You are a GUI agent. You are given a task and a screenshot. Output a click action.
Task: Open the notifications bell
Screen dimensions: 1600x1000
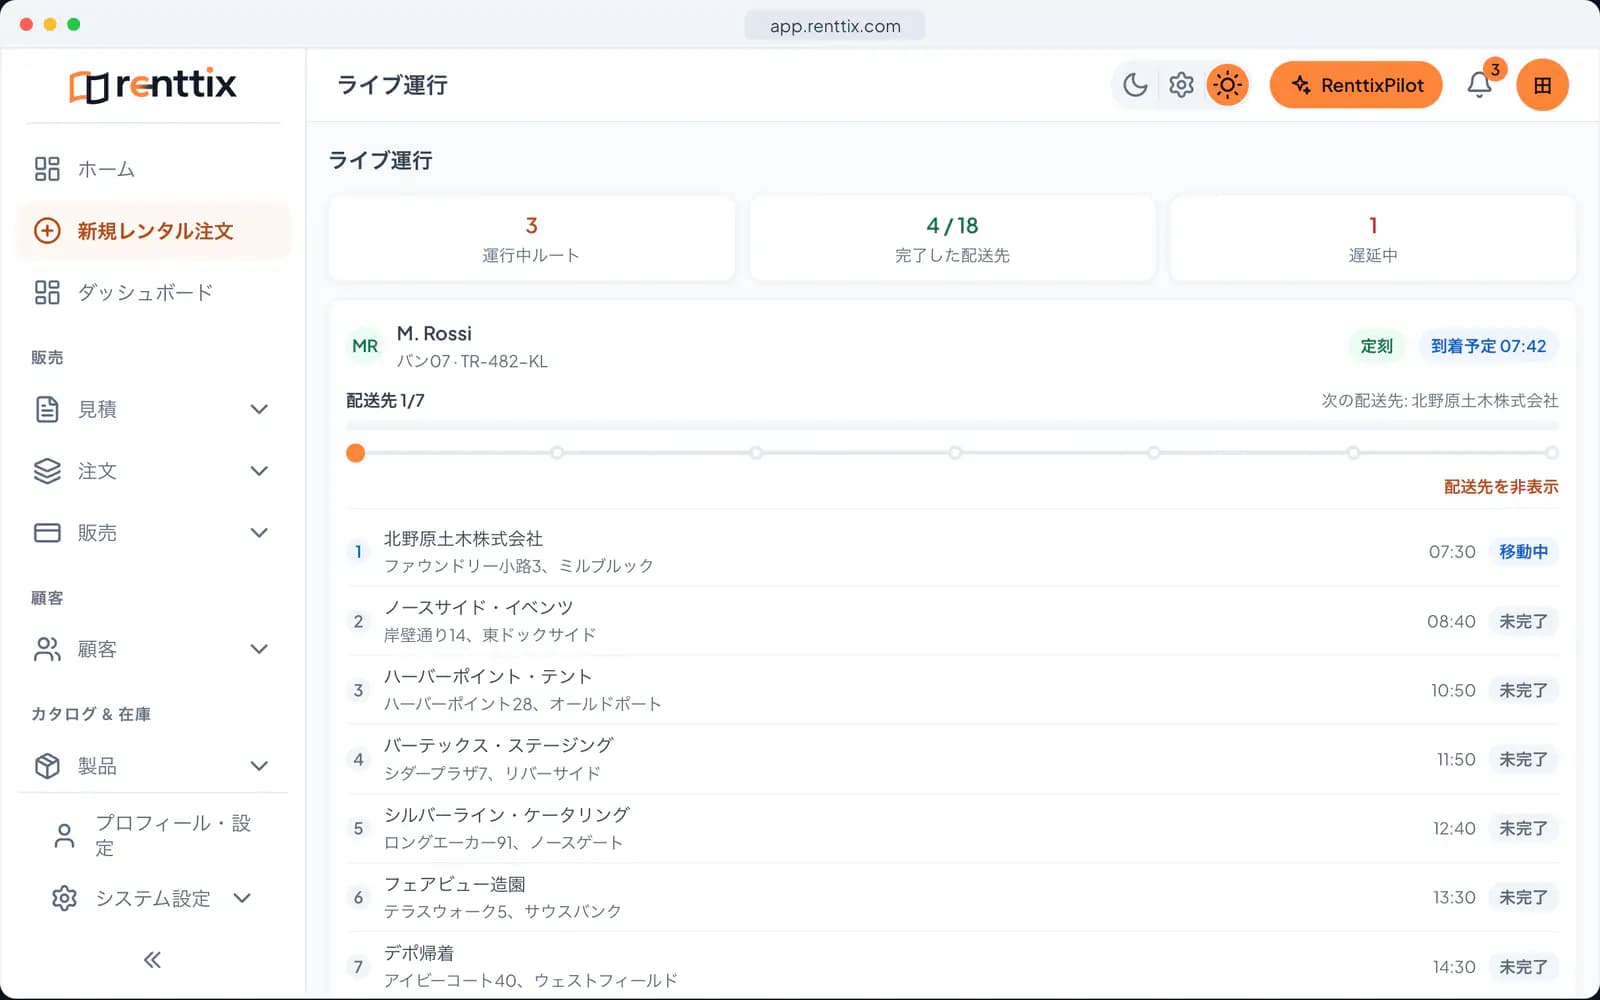pos(1480,85)
